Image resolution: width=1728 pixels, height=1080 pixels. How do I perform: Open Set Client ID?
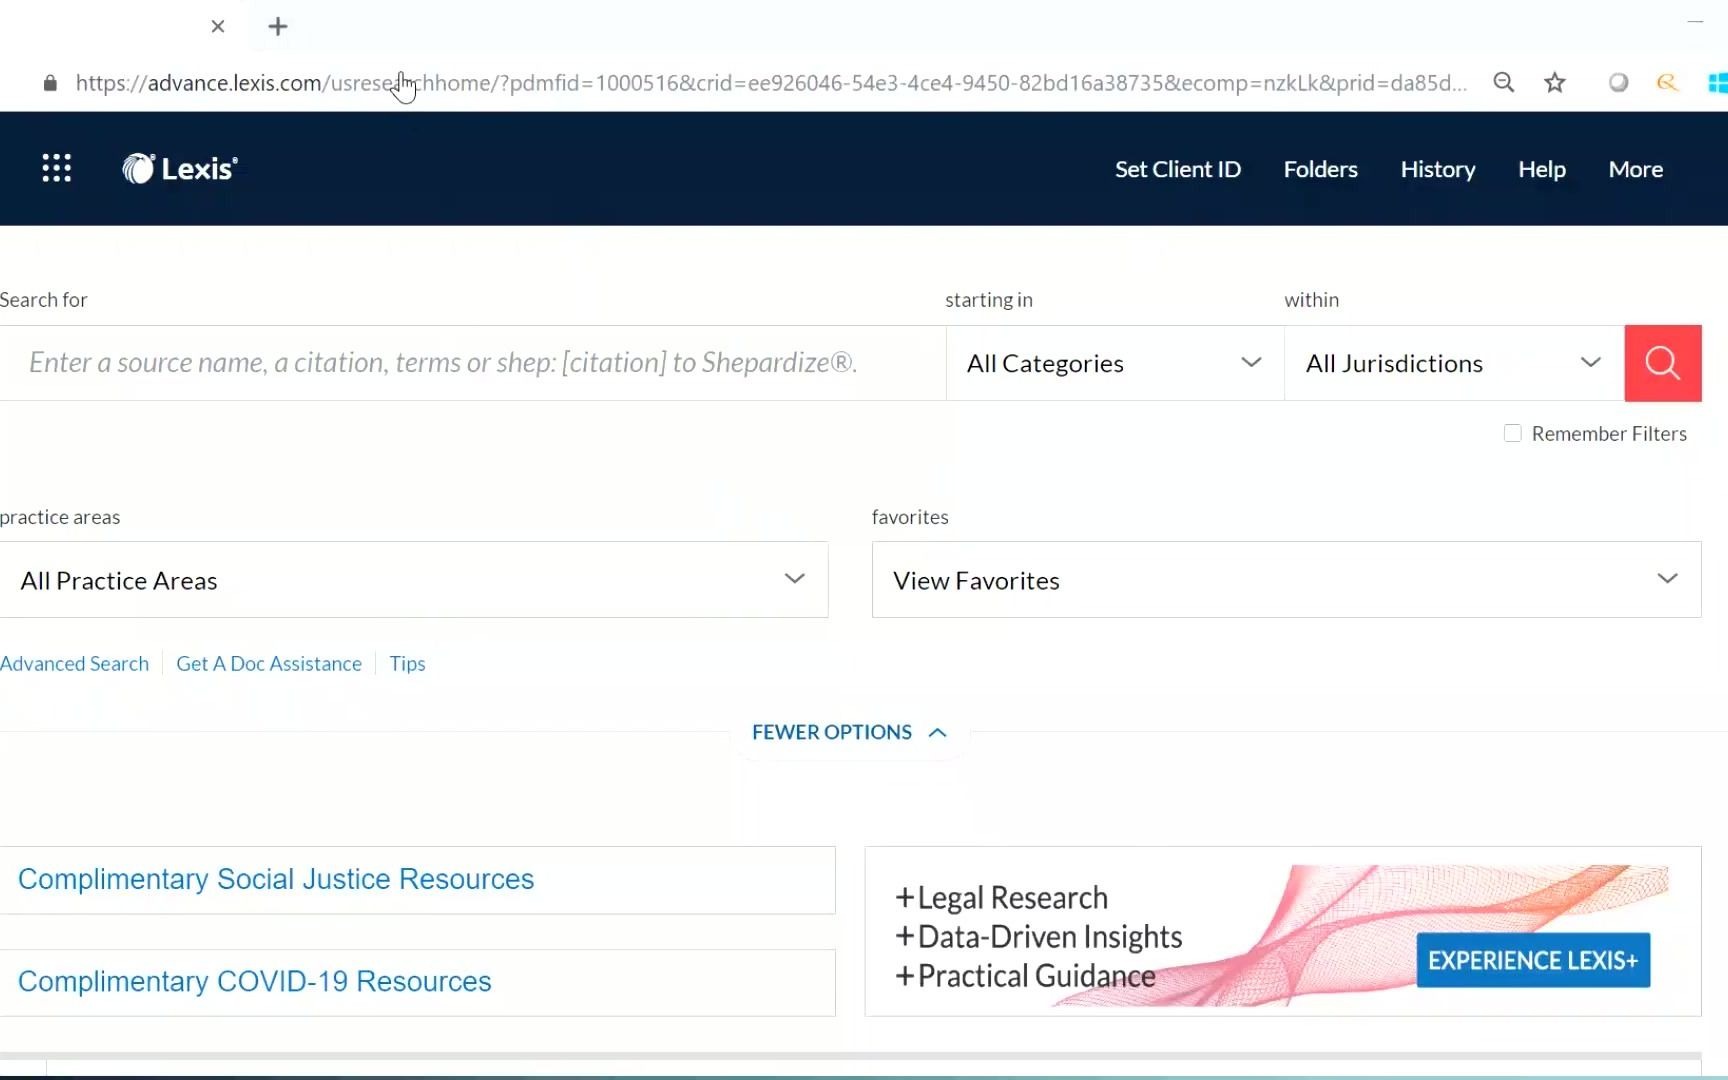coord(1178,169)
